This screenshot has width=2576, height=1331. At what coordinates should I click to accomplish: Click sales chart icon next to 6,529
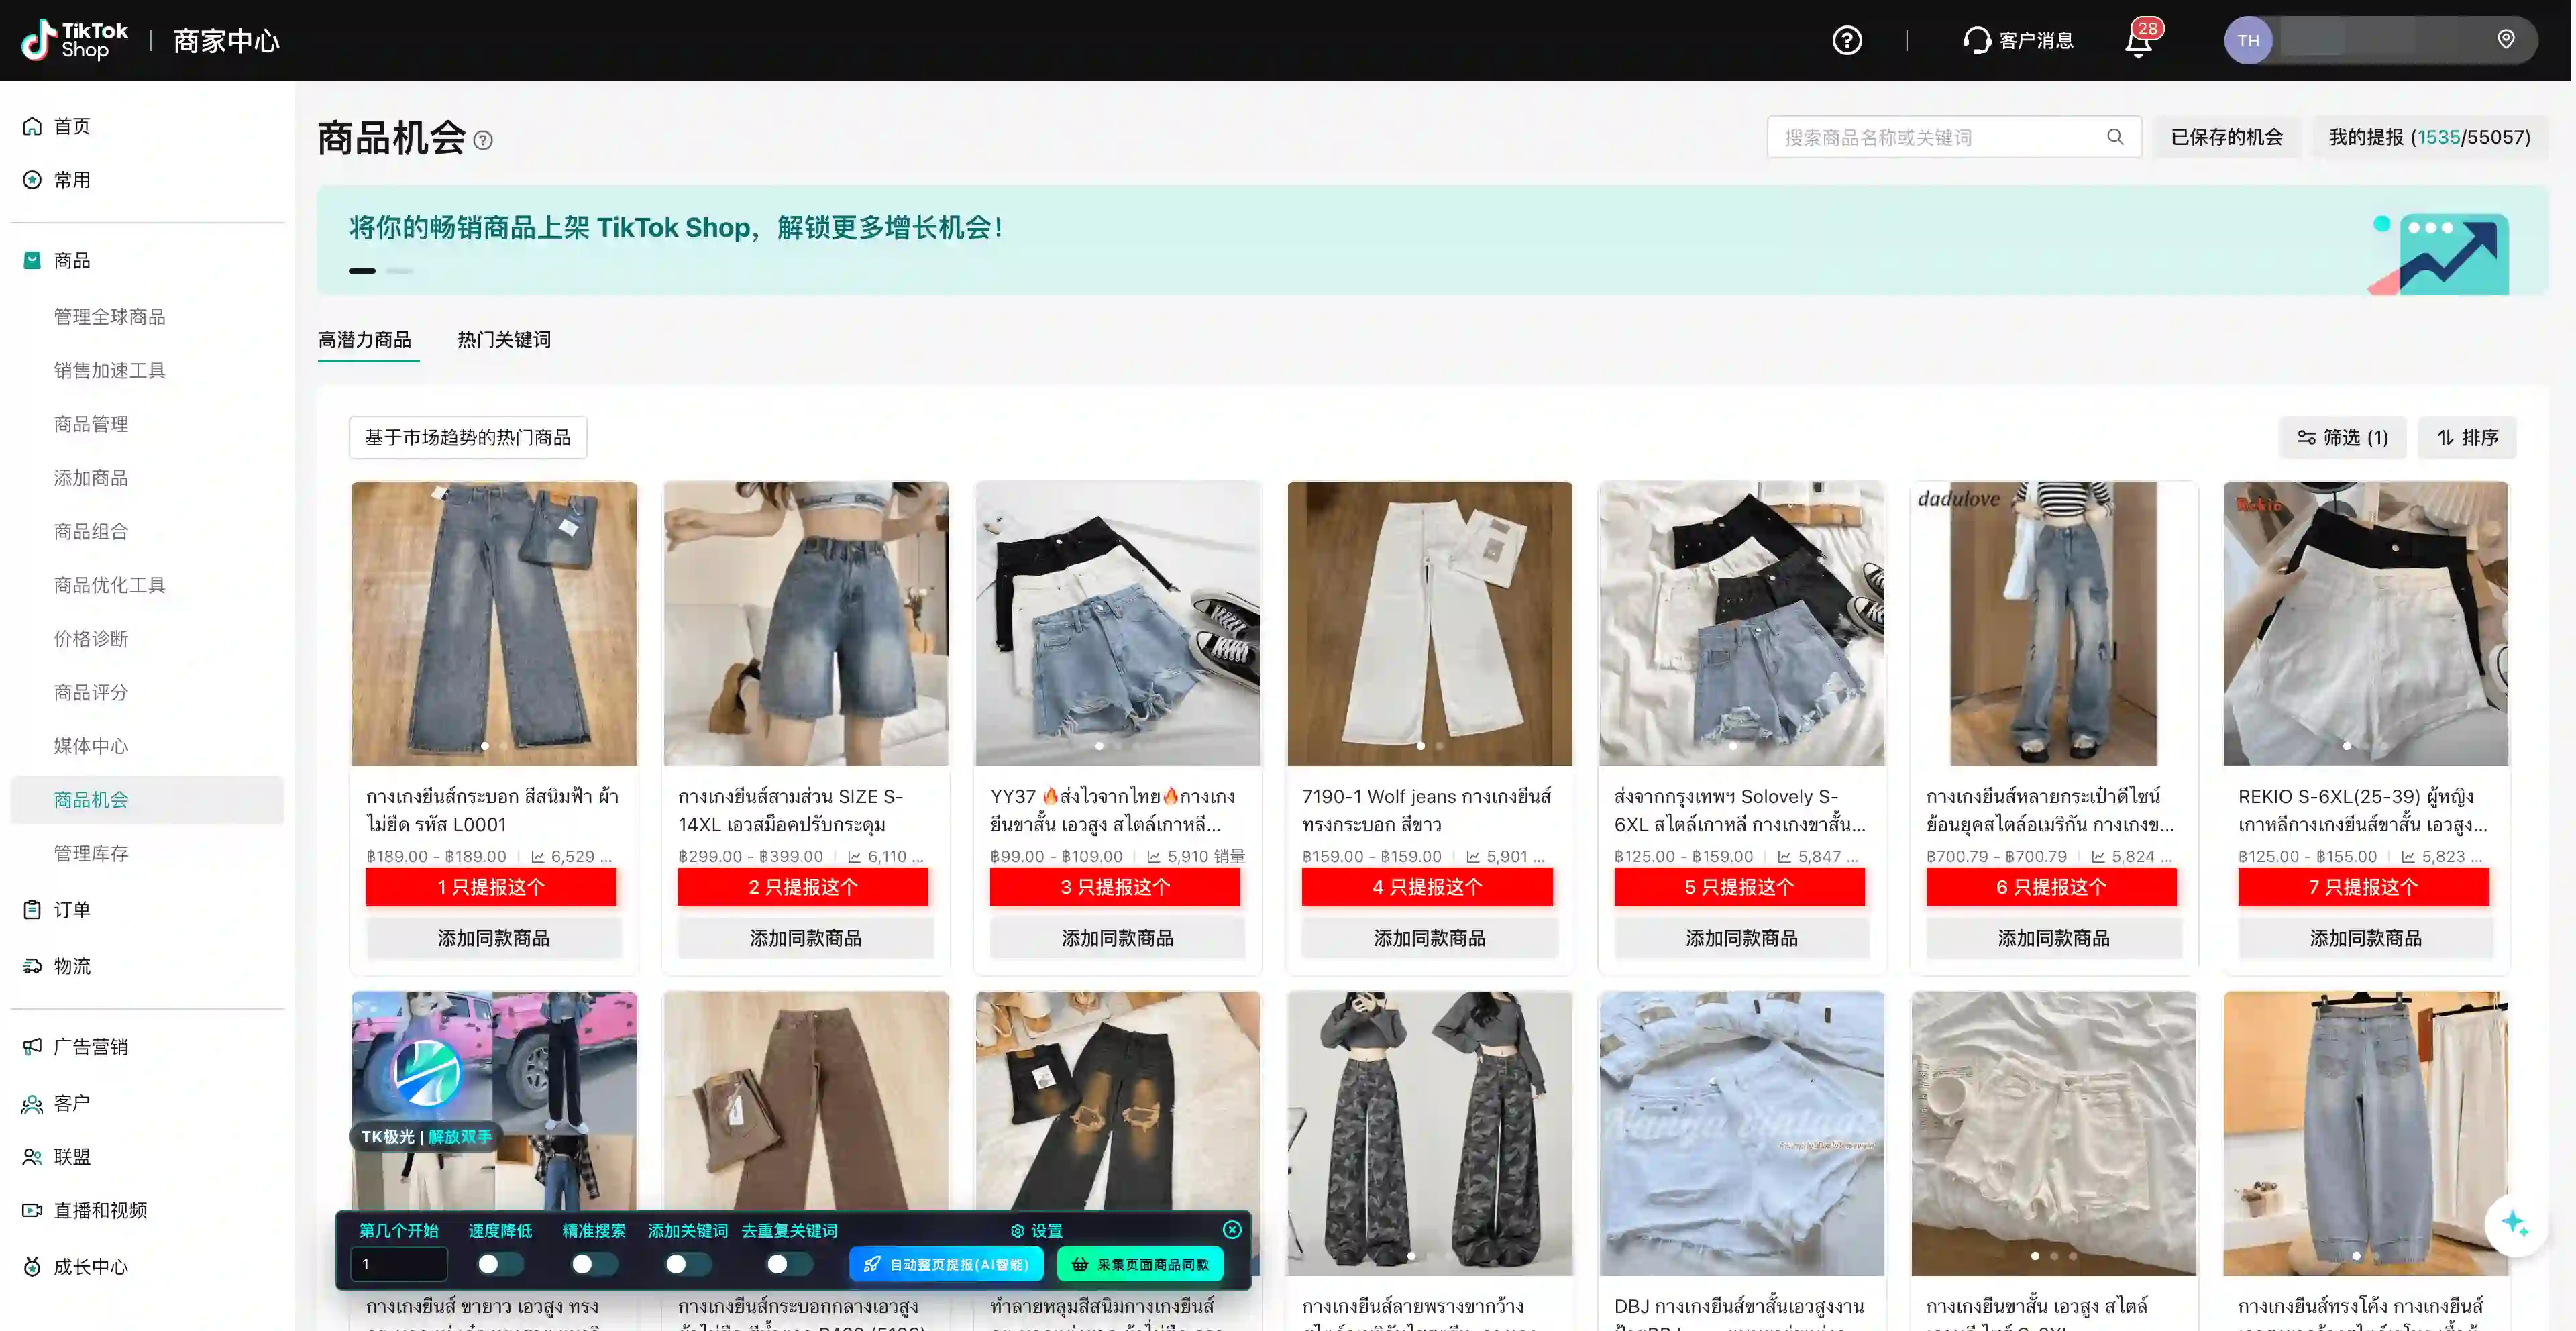[538, 857]
